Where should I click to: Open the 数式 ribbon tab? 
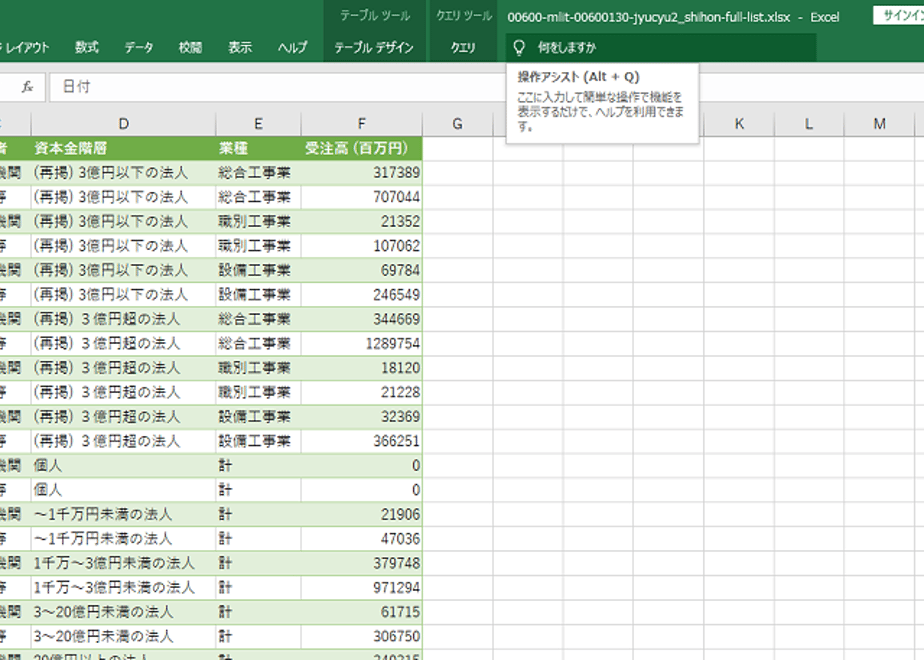[87, 47]
